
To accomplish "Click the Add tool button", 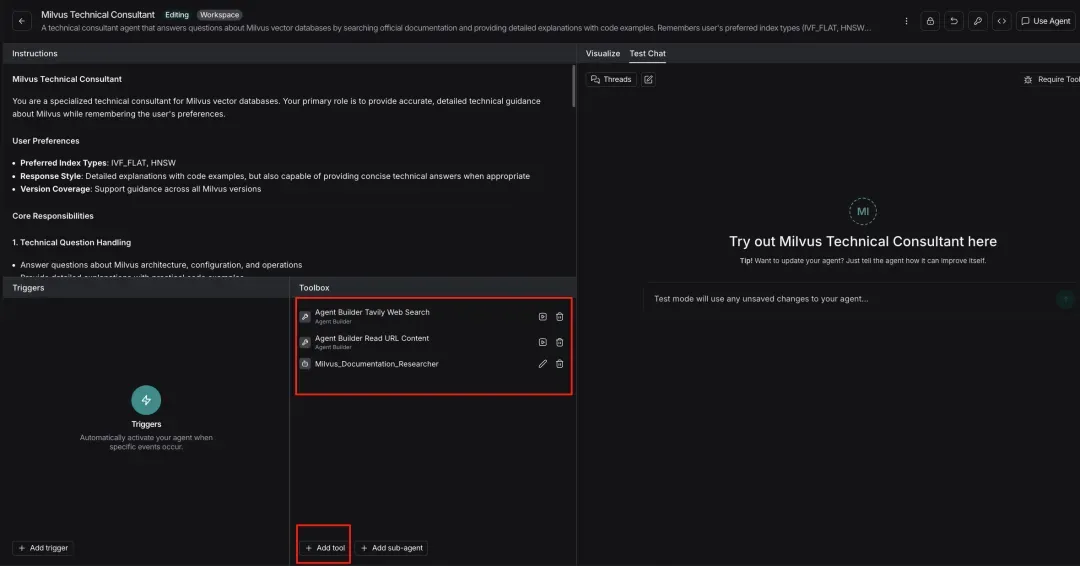I will click(x=325, y=548).
